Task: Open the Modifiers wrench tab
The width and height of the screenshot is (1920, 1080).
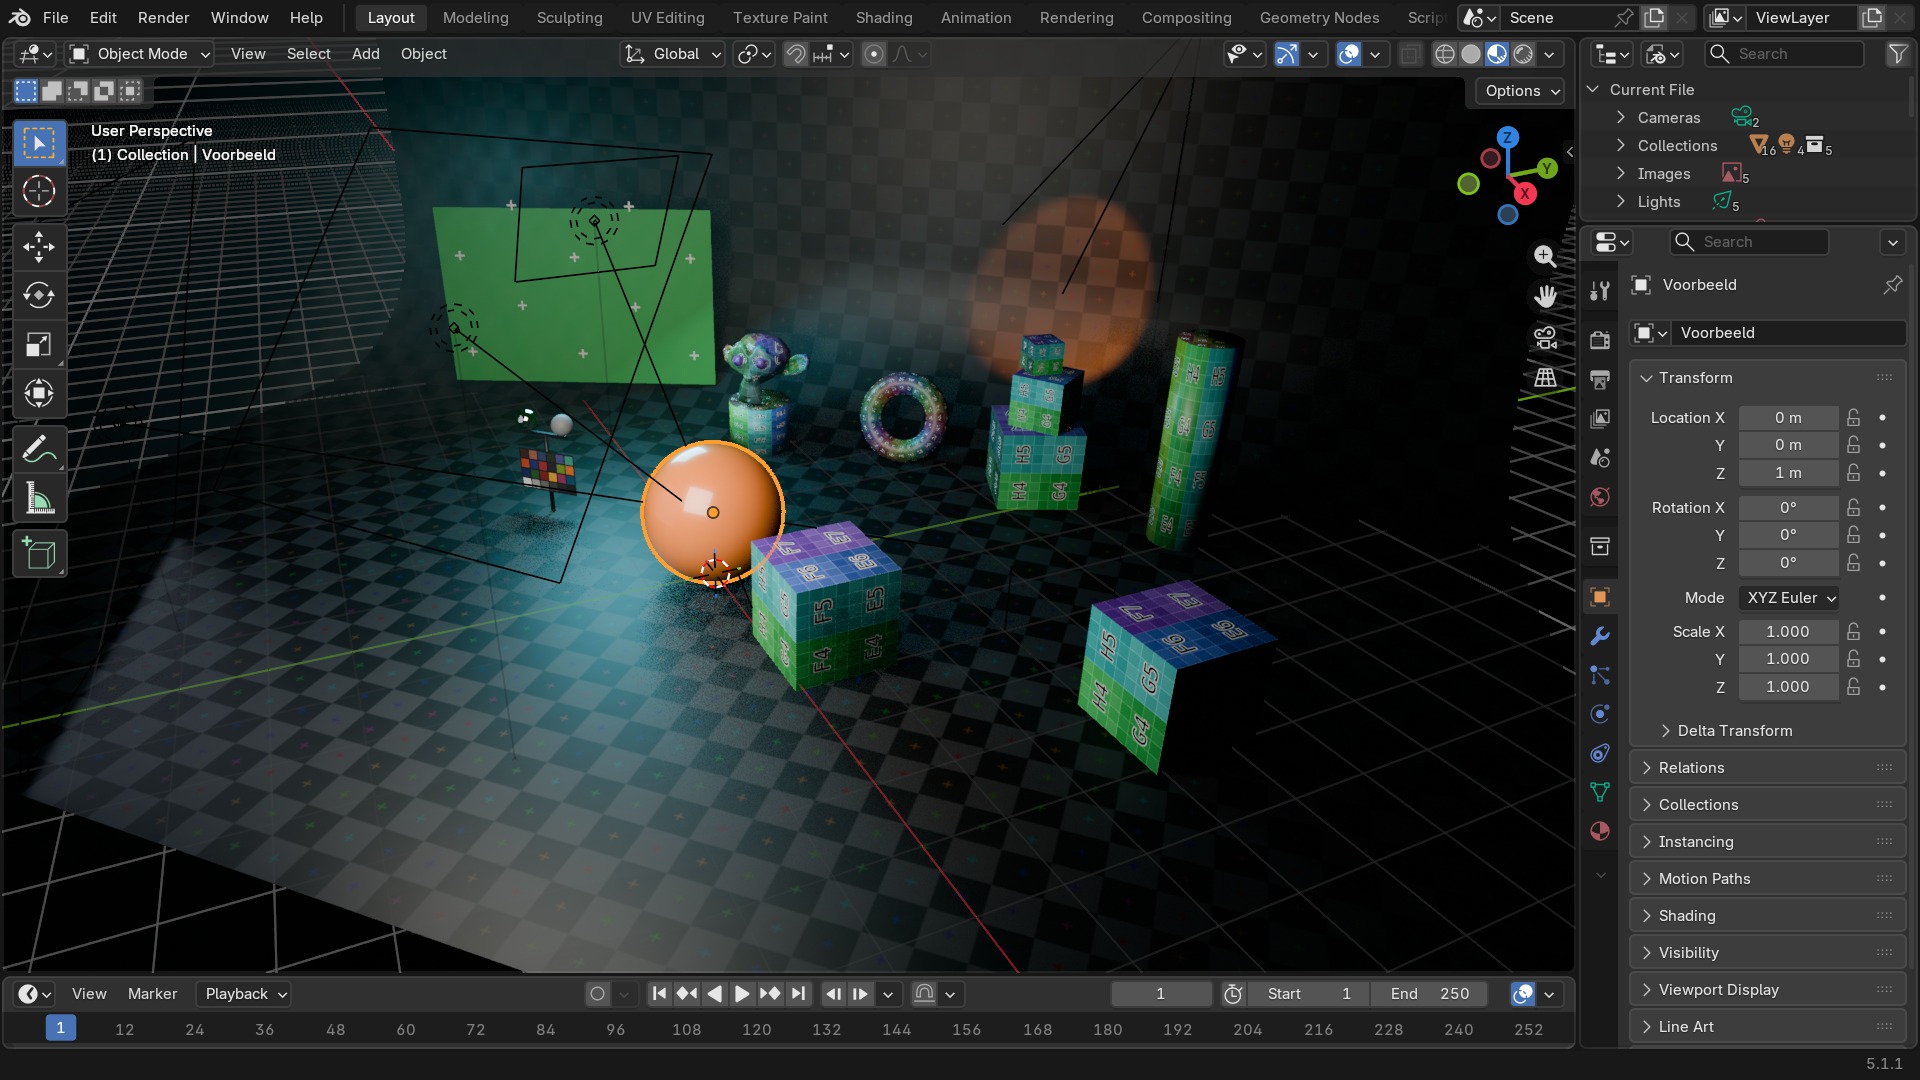Action: click(x=1600, y=636)
